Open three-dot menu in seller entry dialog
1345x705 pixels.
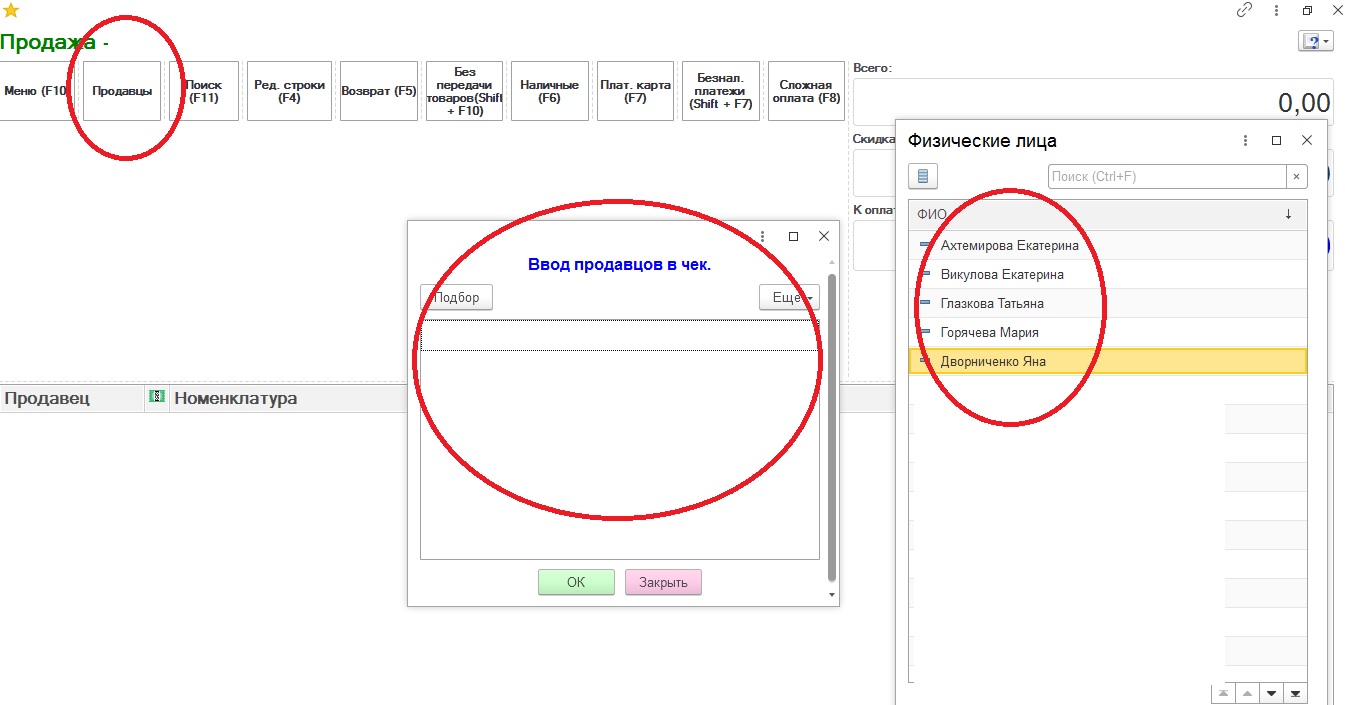tap(763, 237)
